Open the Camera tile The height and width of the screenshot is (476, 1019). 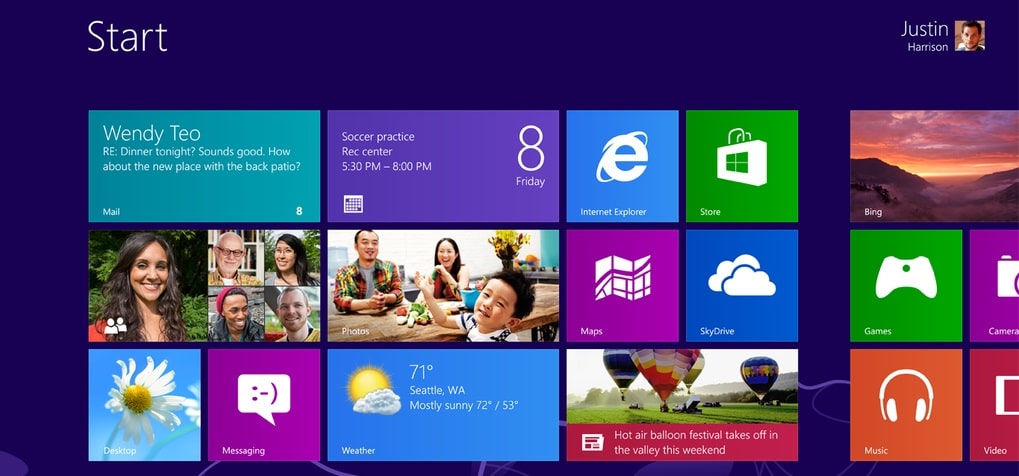coord(994,285)
